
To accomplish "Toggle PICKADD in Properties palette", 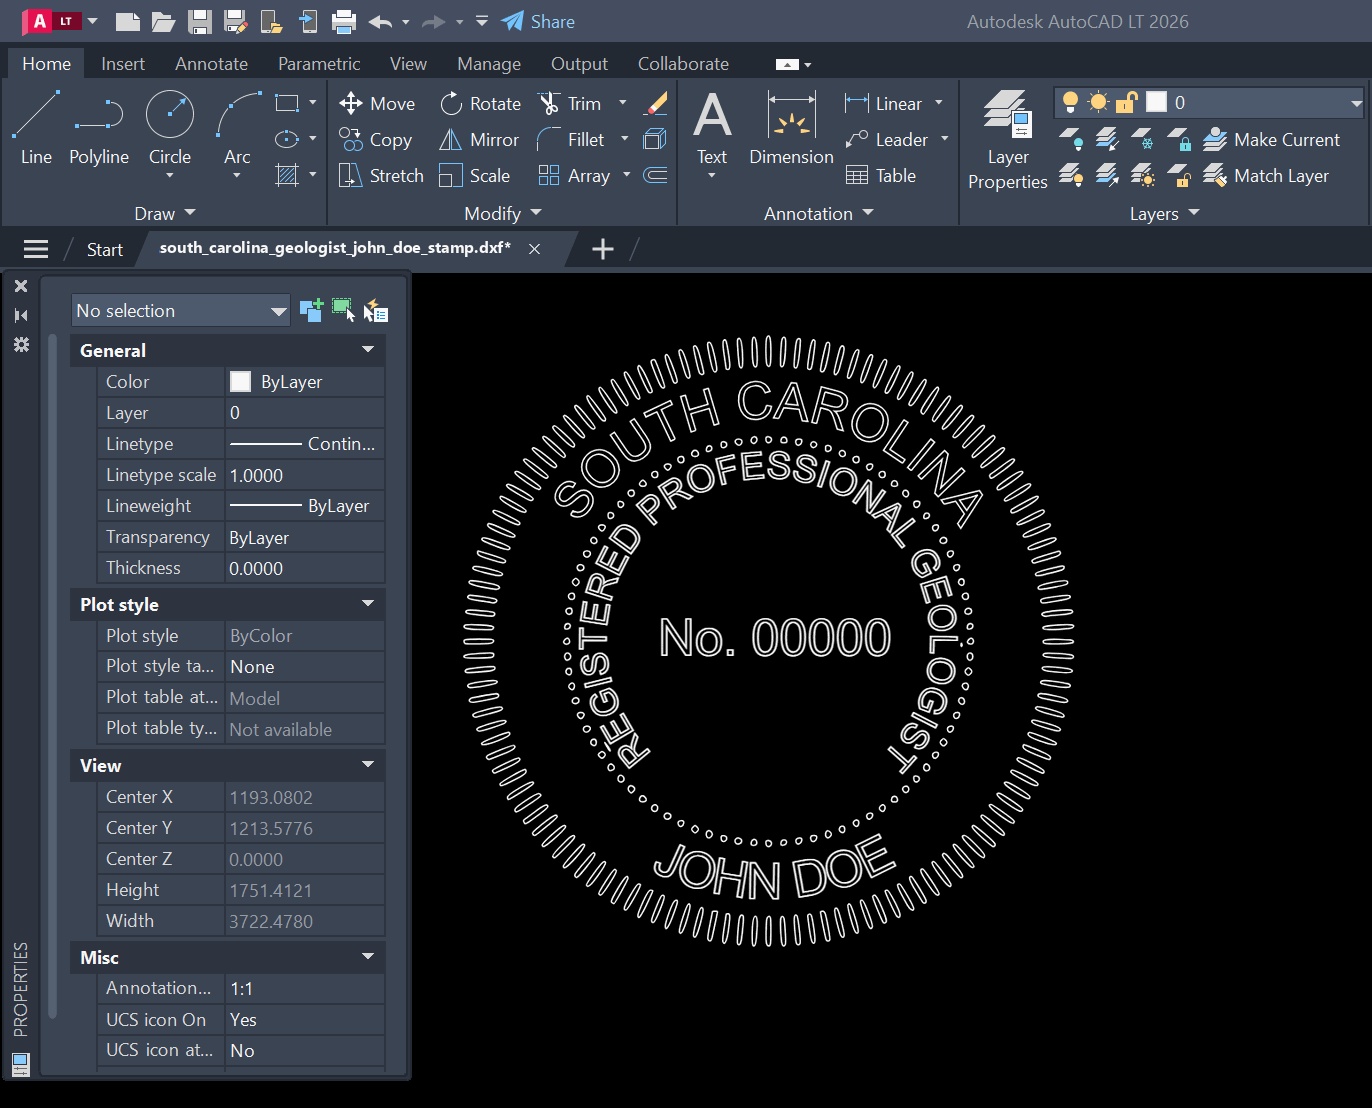I will pyautogui.click(x=311, y=310).
